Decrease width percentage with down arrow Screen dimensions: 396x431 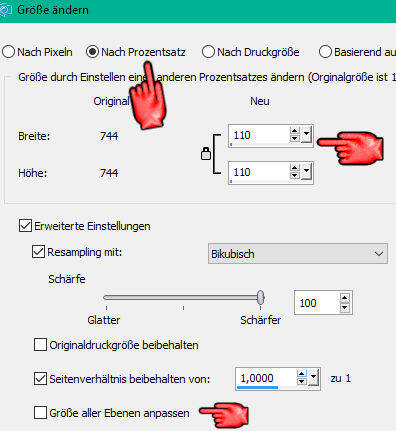pos(294,138)
